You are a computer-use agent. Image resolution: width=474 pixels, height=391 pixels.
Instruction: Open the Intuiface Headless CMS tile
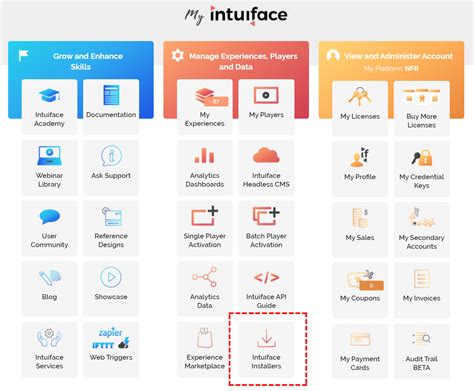point(266,168)
